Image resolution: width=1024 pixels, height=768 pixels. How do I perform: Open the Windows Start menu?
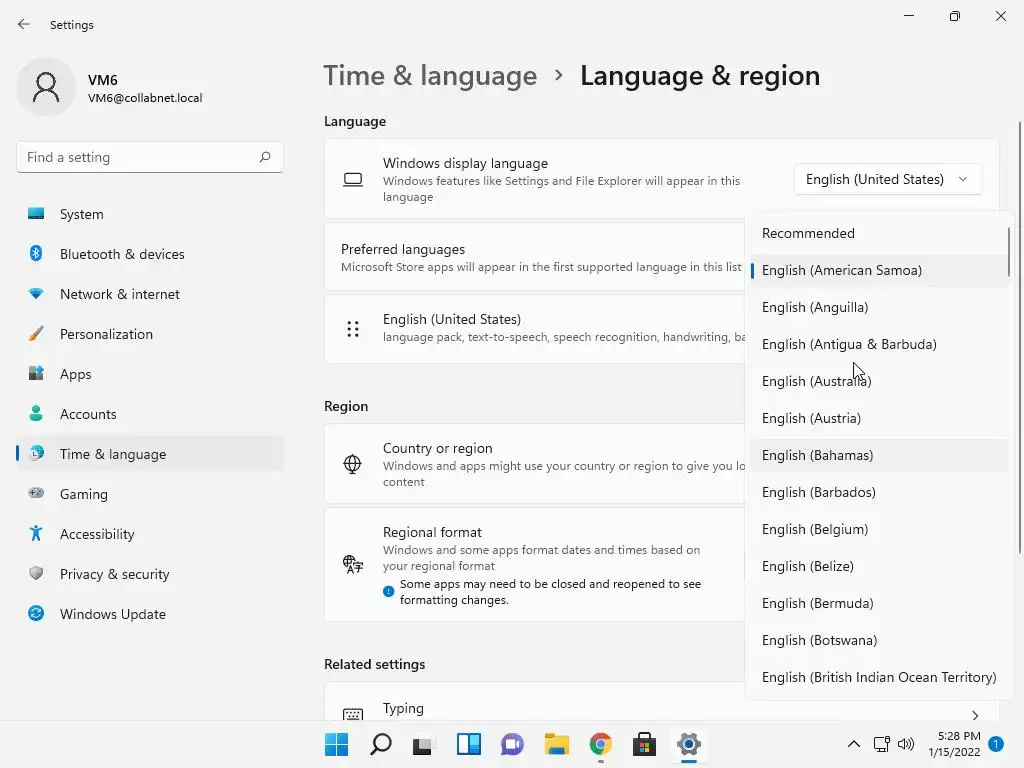[x=336, y=744]
